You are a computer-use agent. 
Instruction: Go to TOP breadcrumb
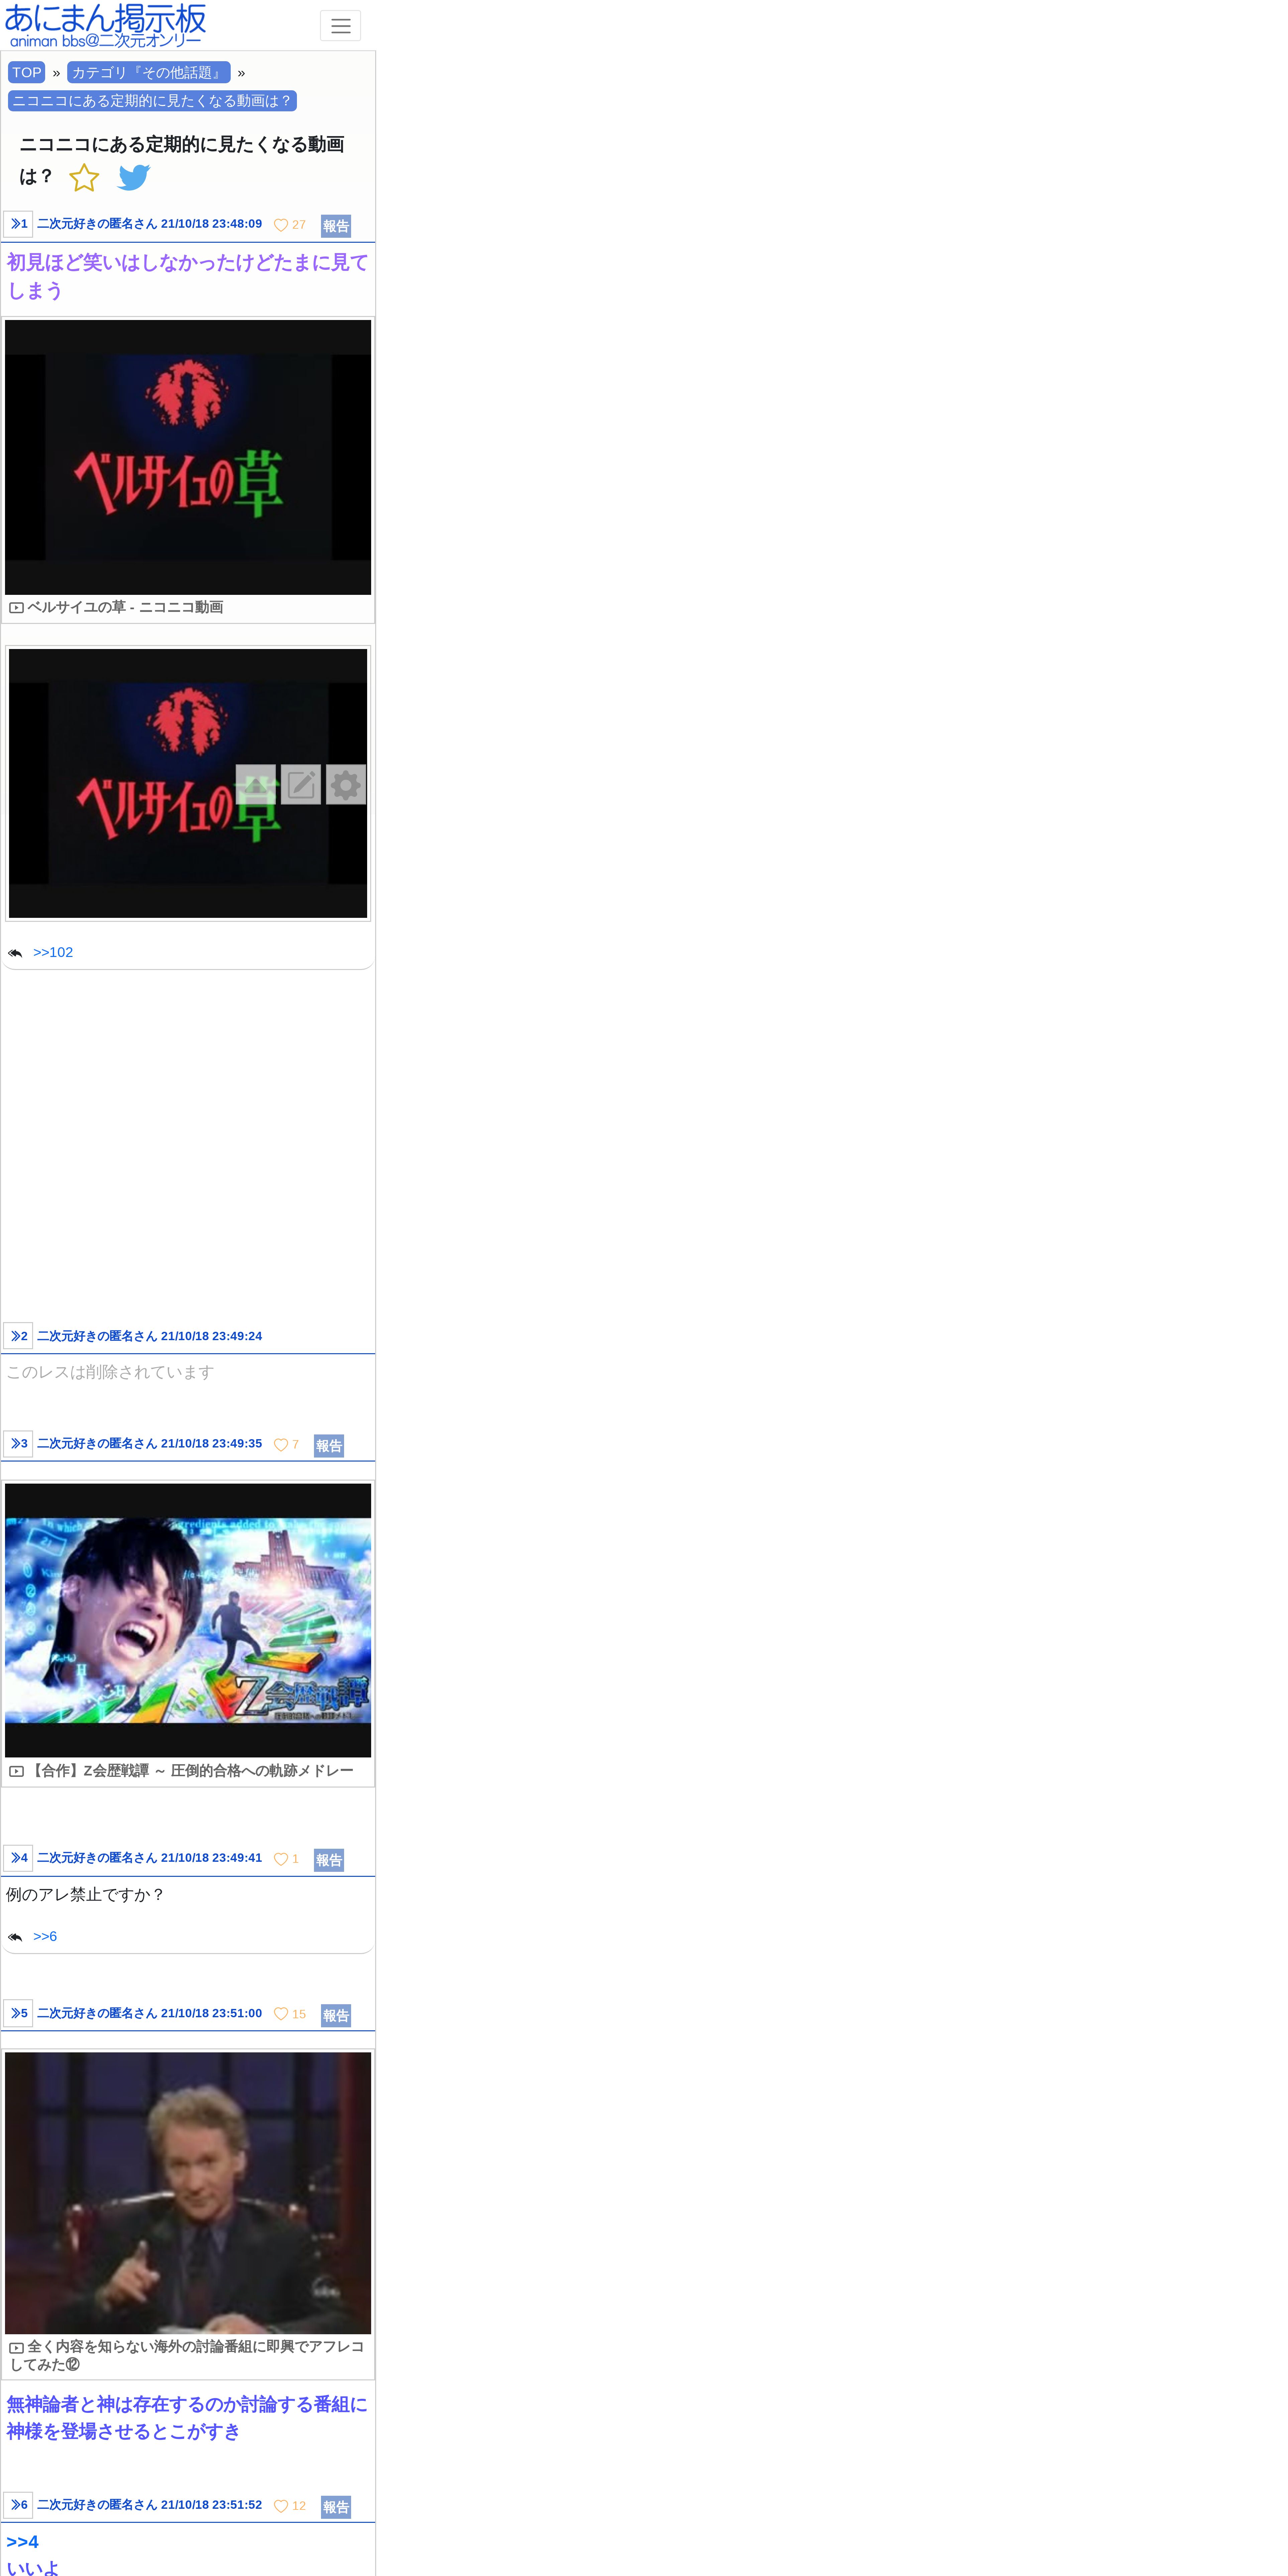click(27, 72)
